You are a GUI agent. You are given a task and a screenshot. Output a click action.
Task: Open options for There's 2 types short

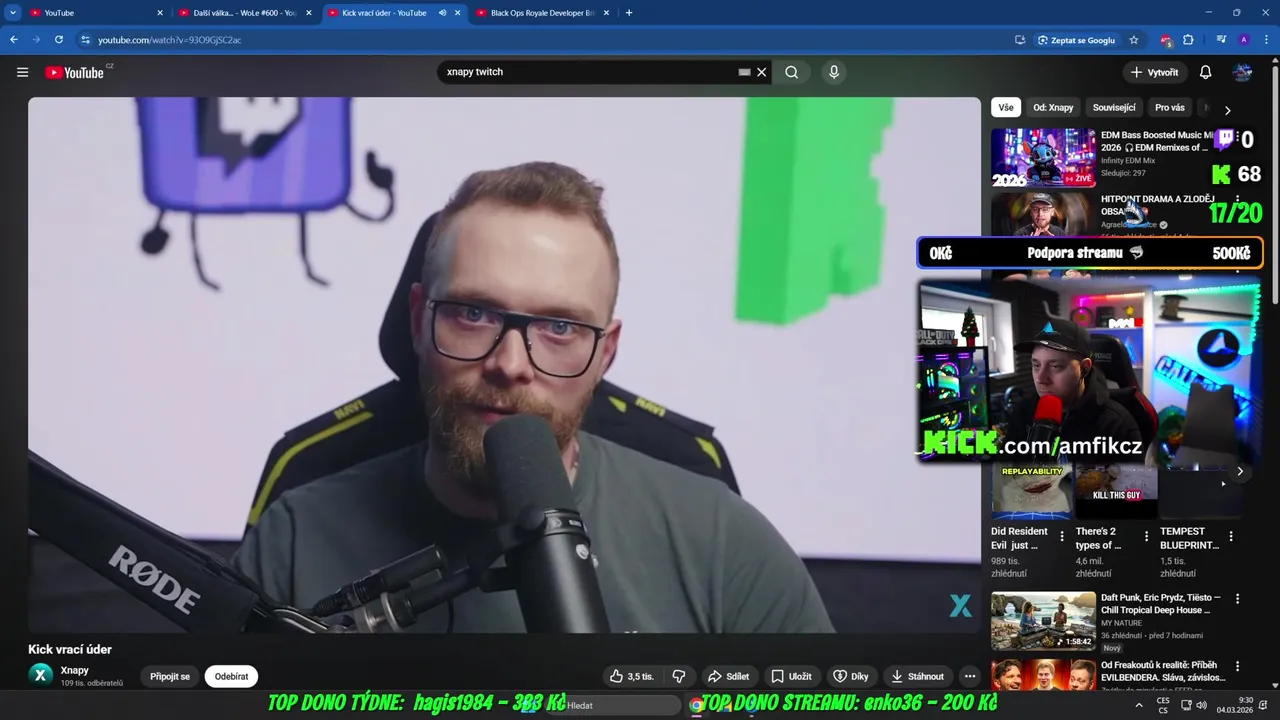[x=1146, y=537]
